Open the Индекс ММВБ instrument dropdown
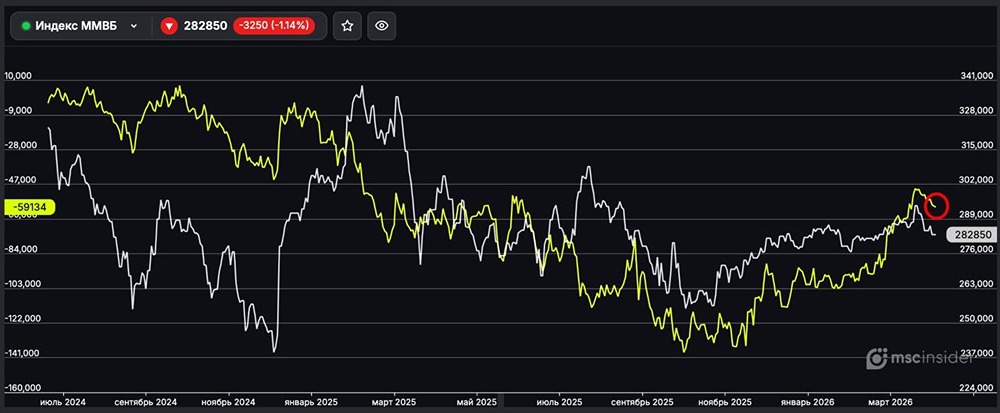Viewport: 1000px width, 413px height. (x=133, y=26)
